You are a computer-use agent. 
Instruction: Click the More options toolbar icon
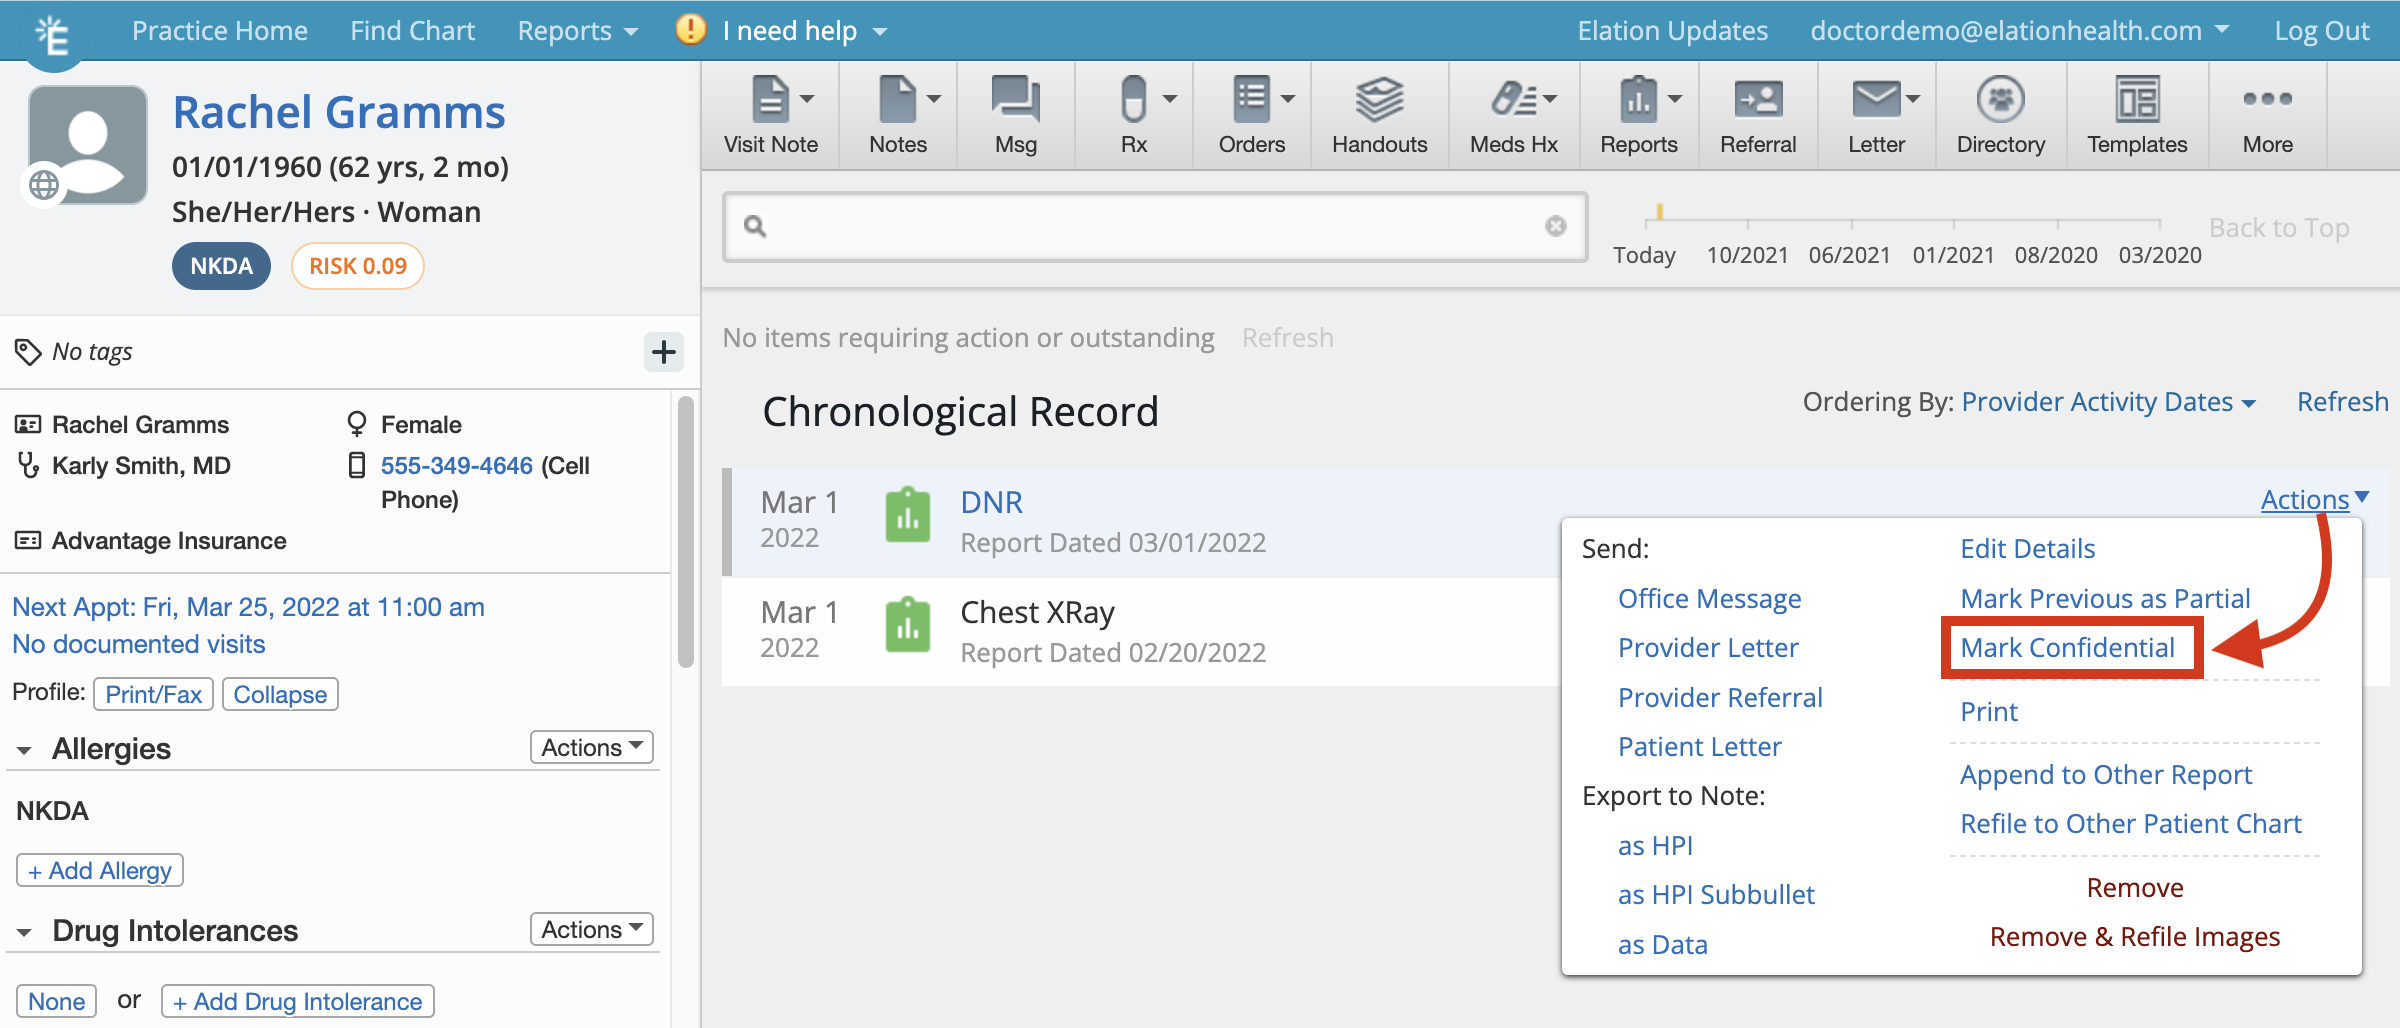pyautogui.click(x=2266, y=112)
